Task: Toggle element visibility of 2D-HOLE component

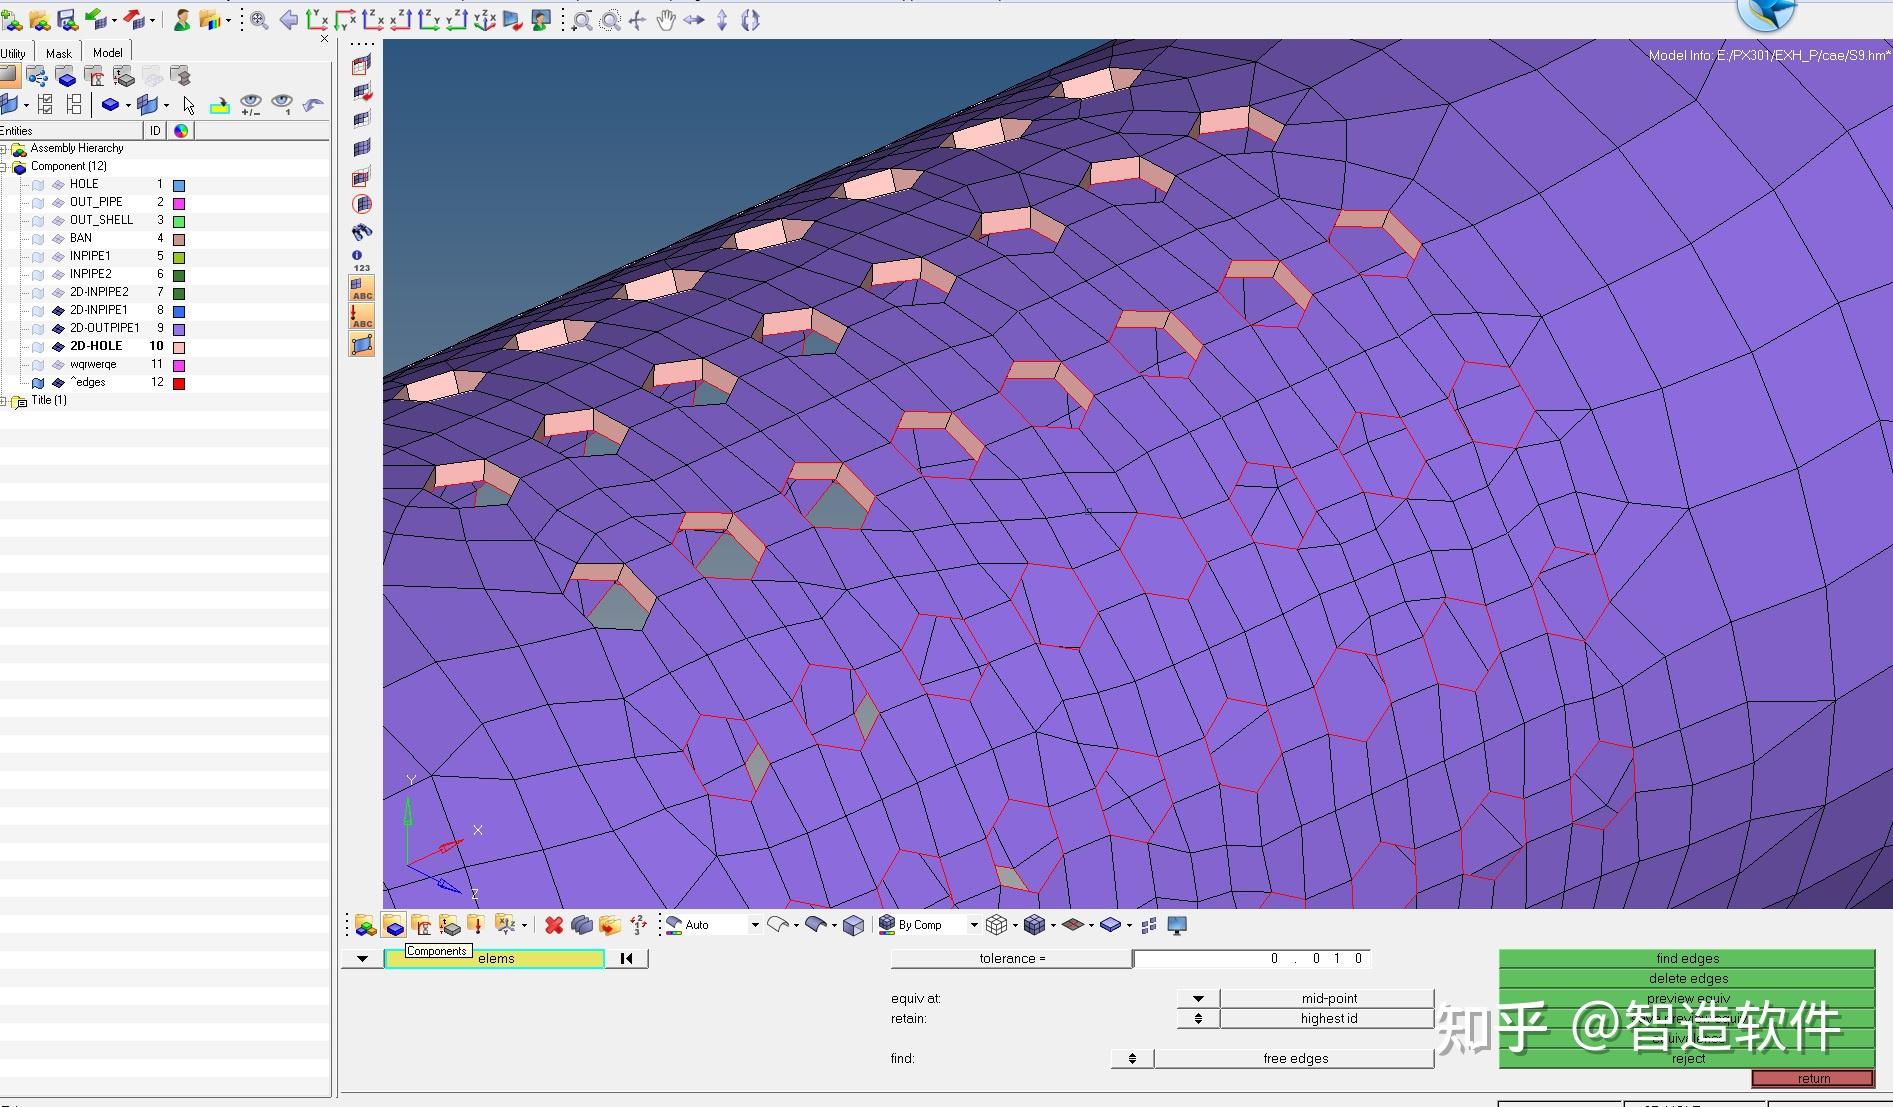Action: coord(58,346)
